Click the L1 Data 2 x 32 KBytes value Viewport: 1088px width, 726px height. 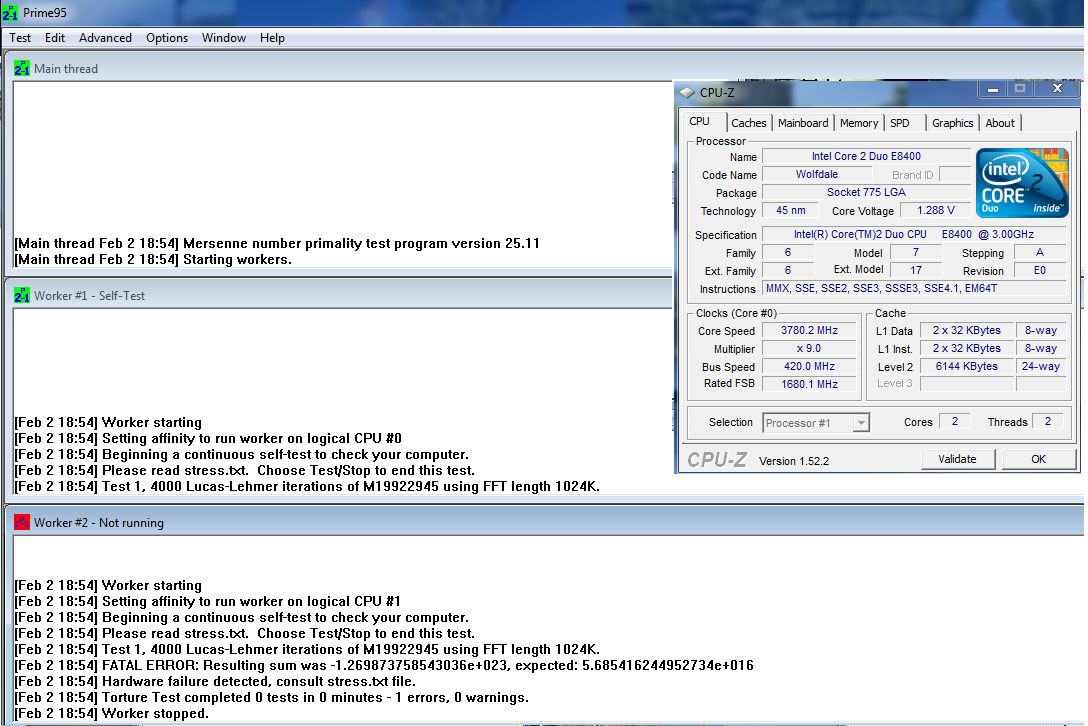click(967, 330)
